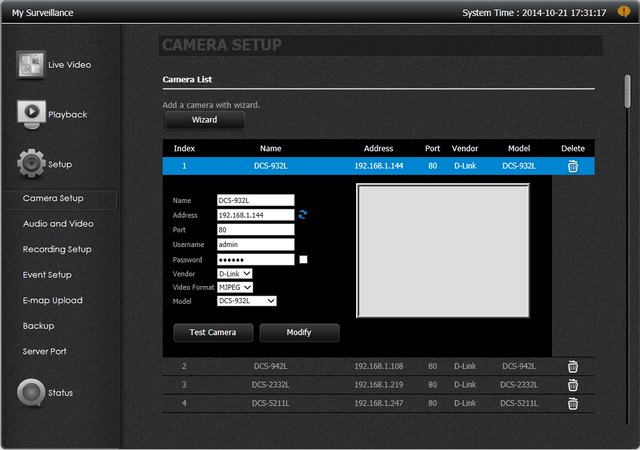Viewport: 640px width, 450px height.
Task: Click the Address column header
Action: tap(378, 149)
